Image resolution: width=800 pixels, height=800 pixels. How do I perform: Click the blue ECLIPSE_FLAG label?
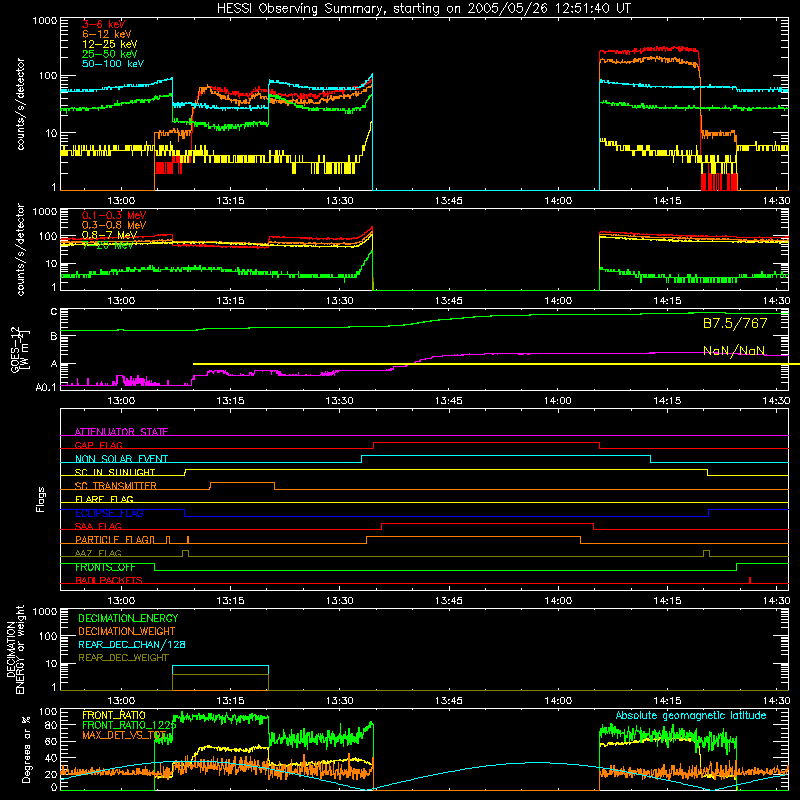(109, 513)
